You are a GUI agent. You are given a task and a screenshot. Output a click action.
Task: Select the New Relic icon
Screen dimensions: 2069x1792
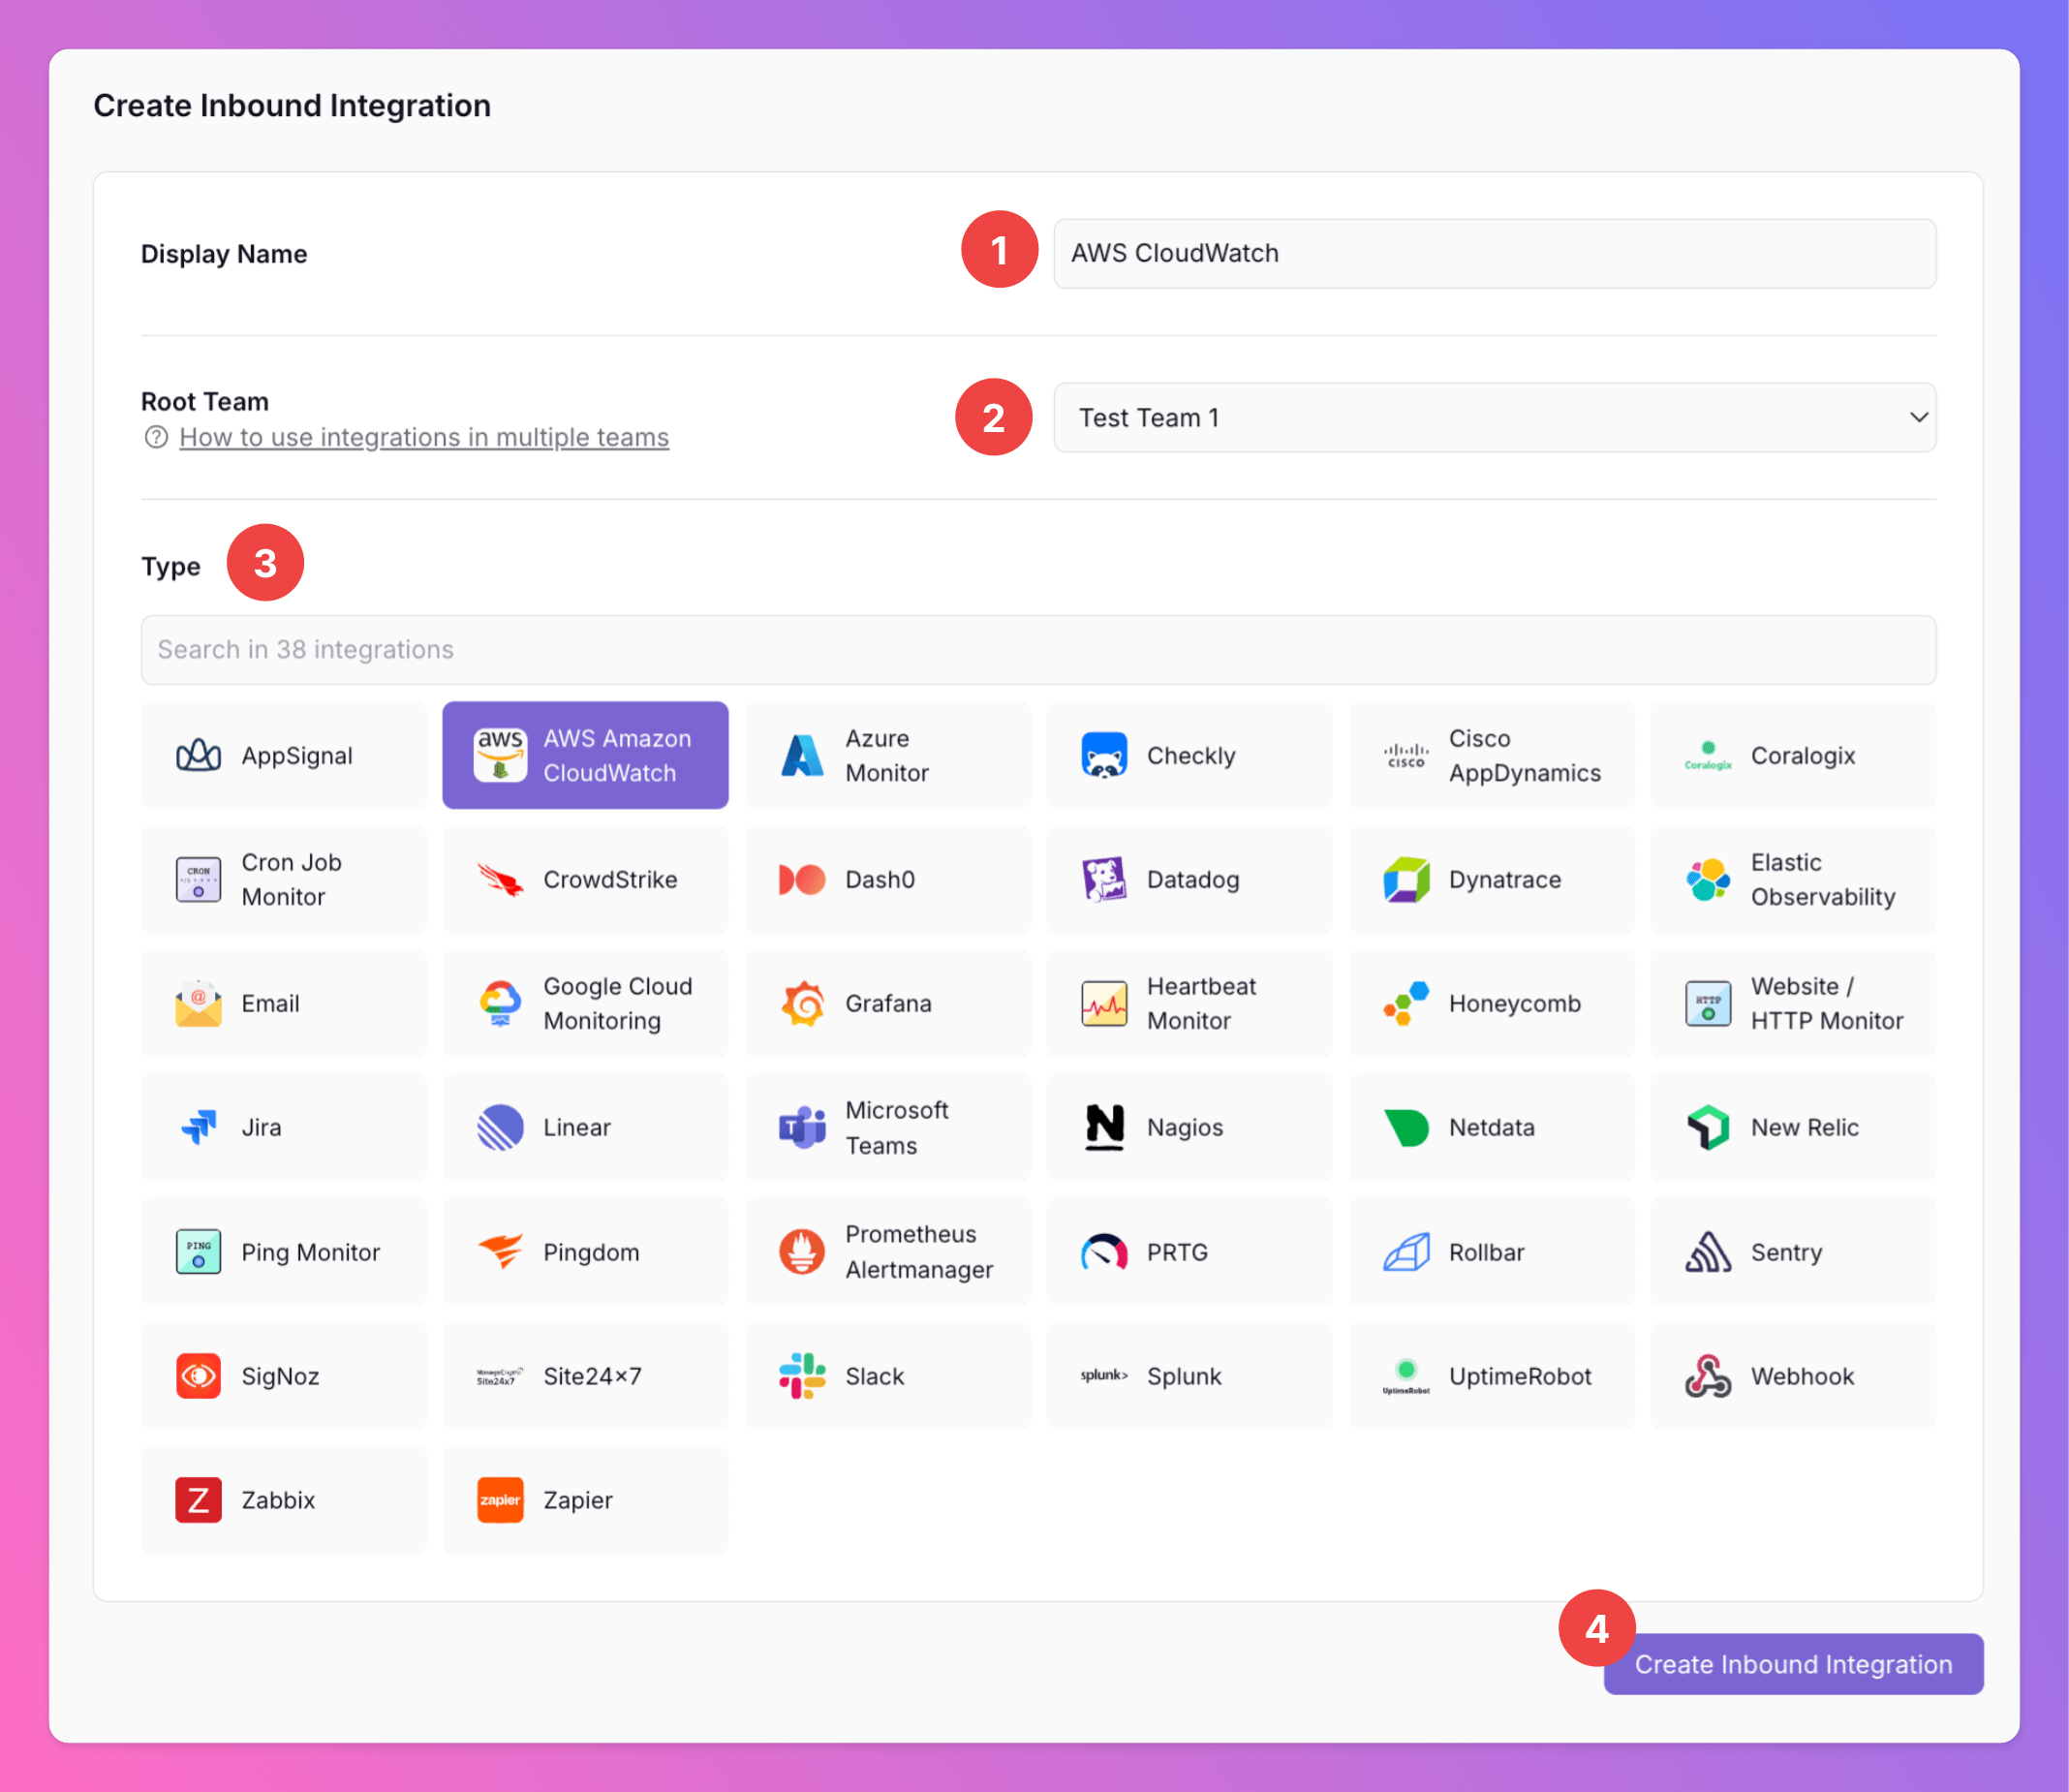(x=1707, y=1128)
